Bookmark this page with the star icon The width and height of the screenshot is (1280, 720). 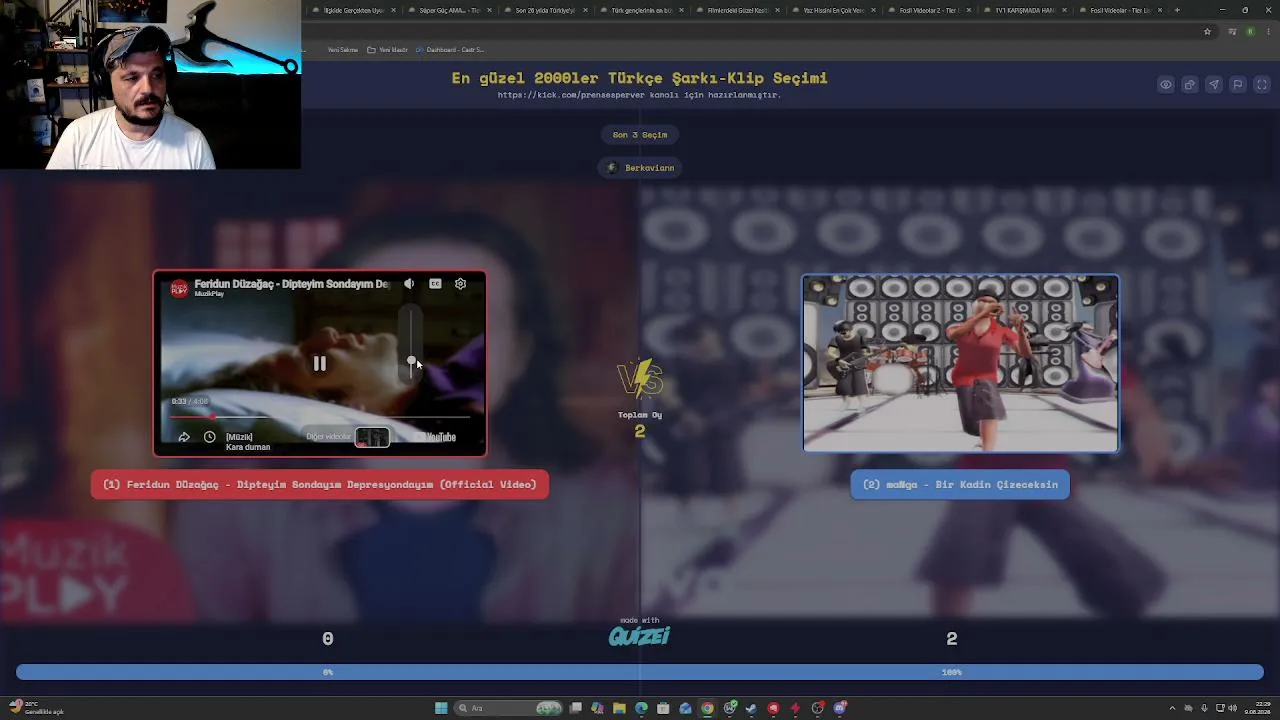coord(1207,32)
